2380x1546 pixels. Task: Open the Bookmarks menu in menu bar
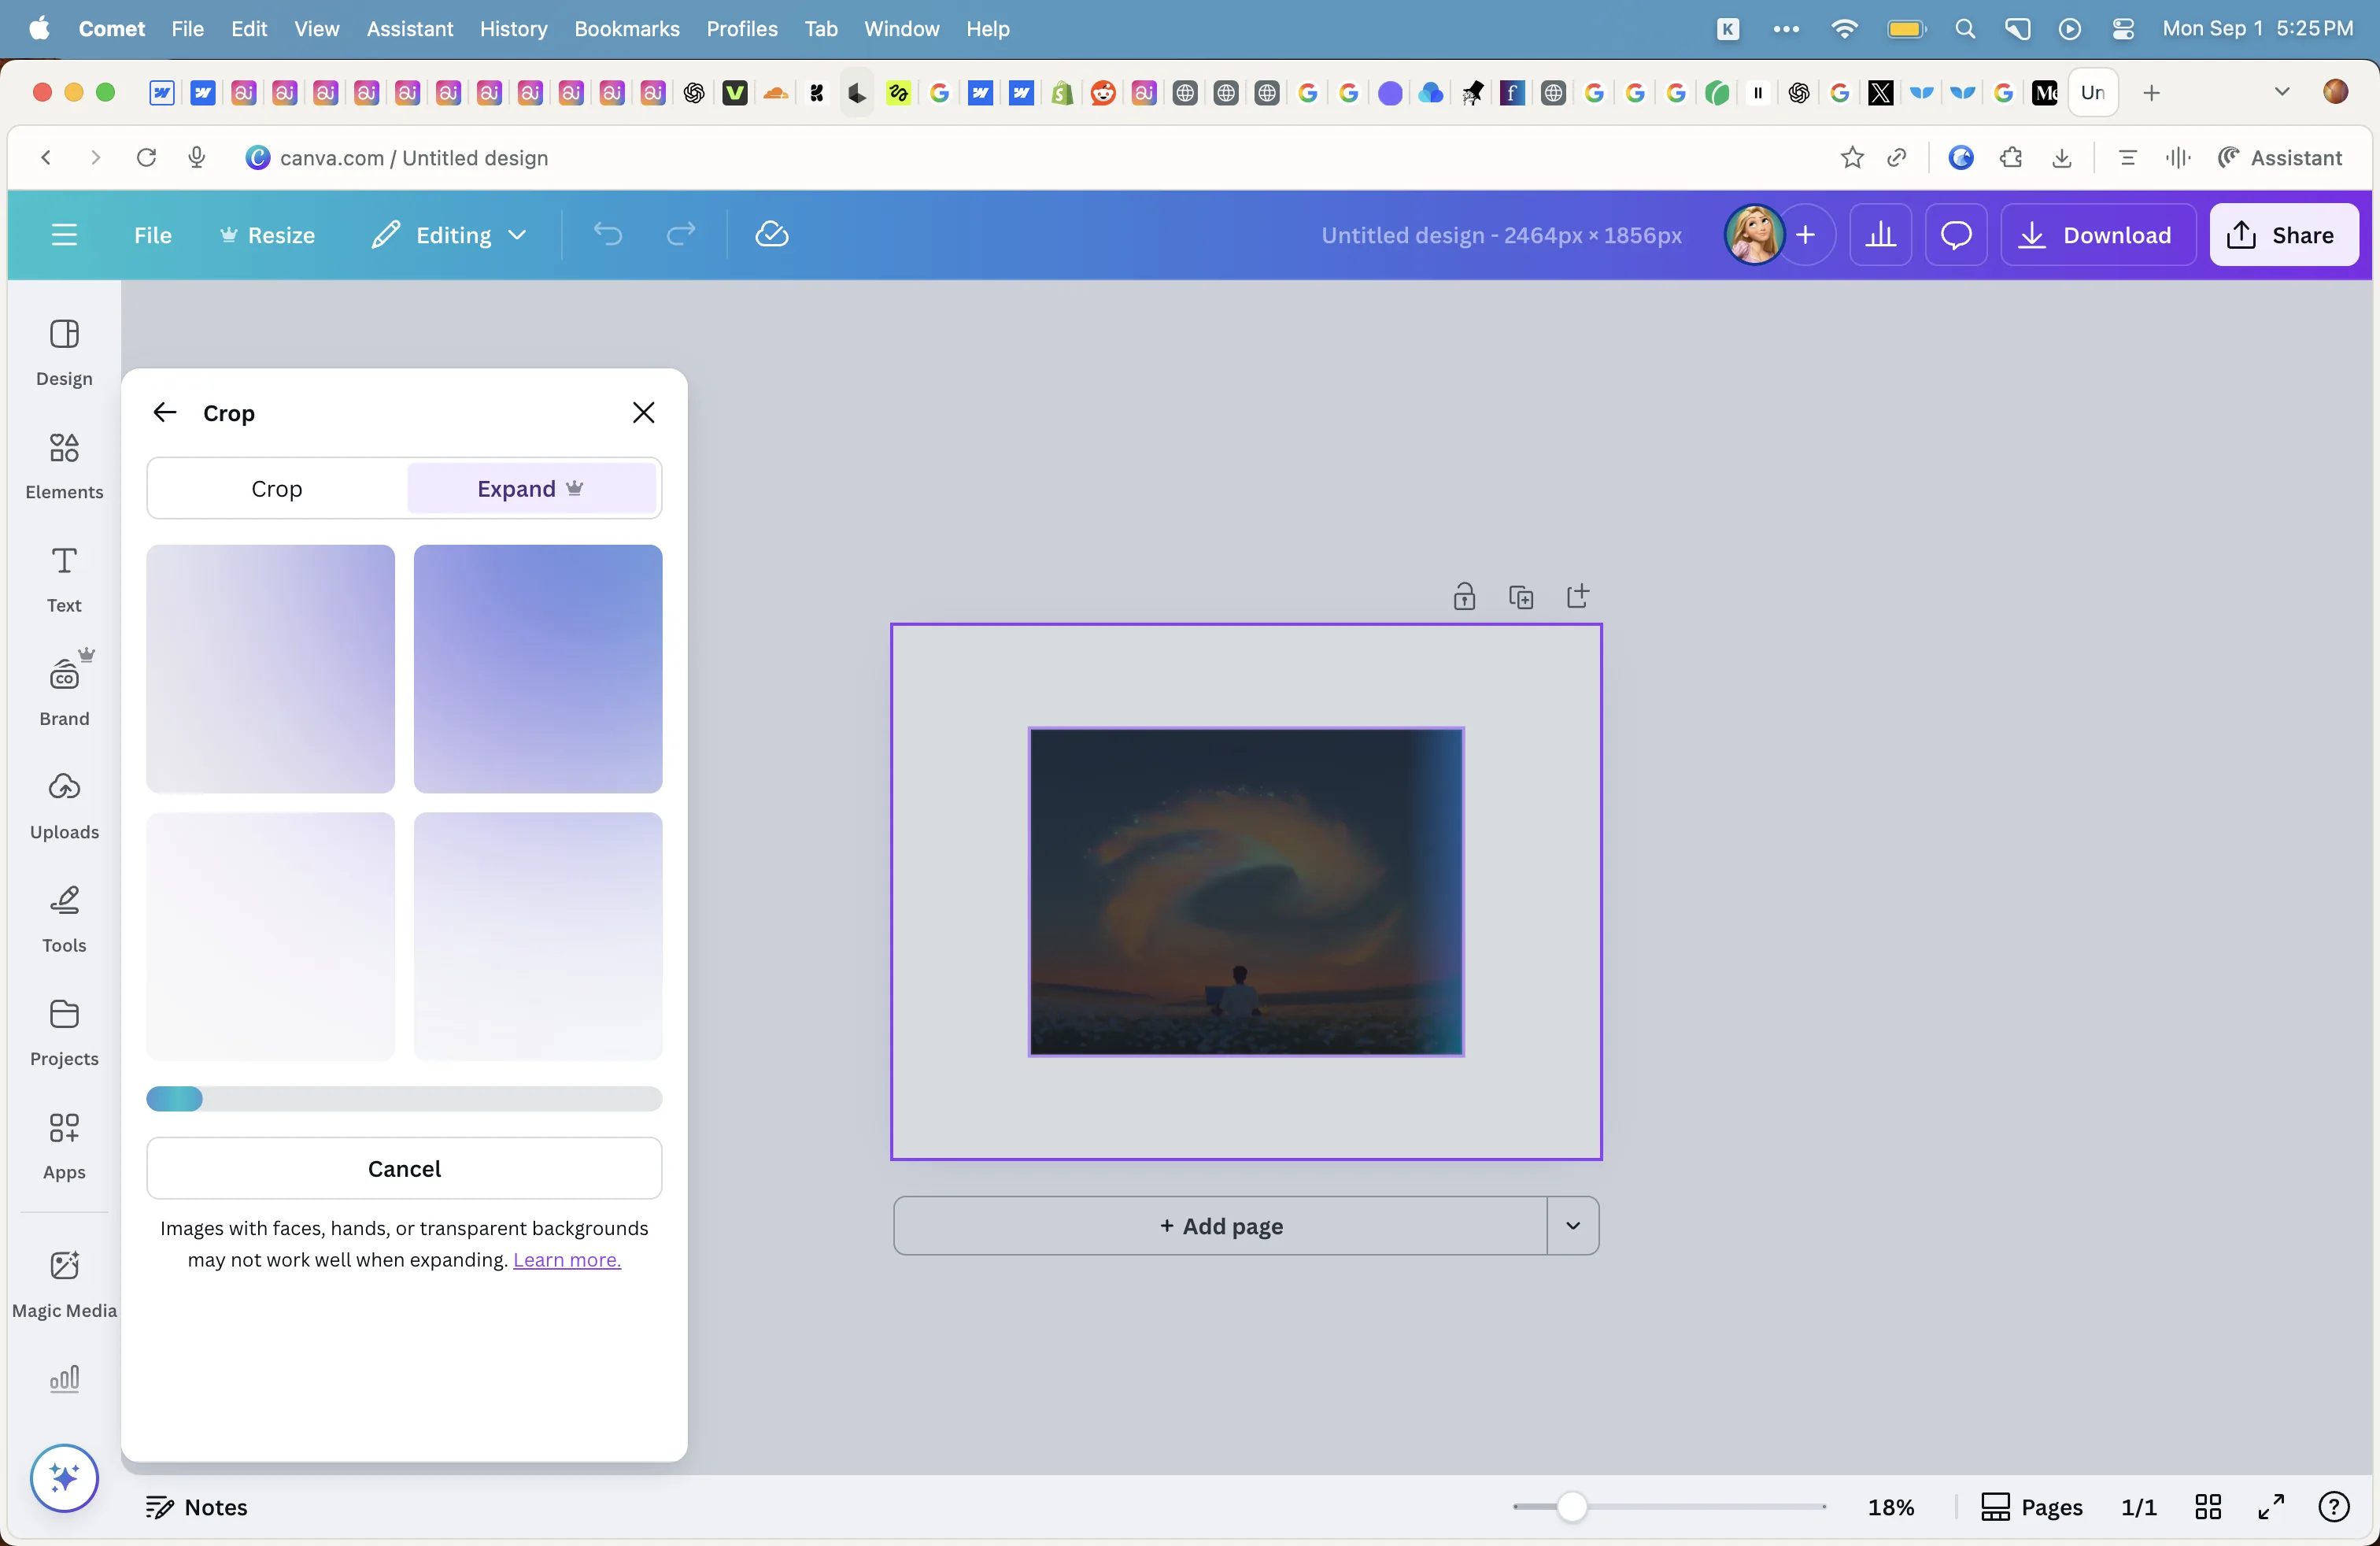tap(626, 29)
